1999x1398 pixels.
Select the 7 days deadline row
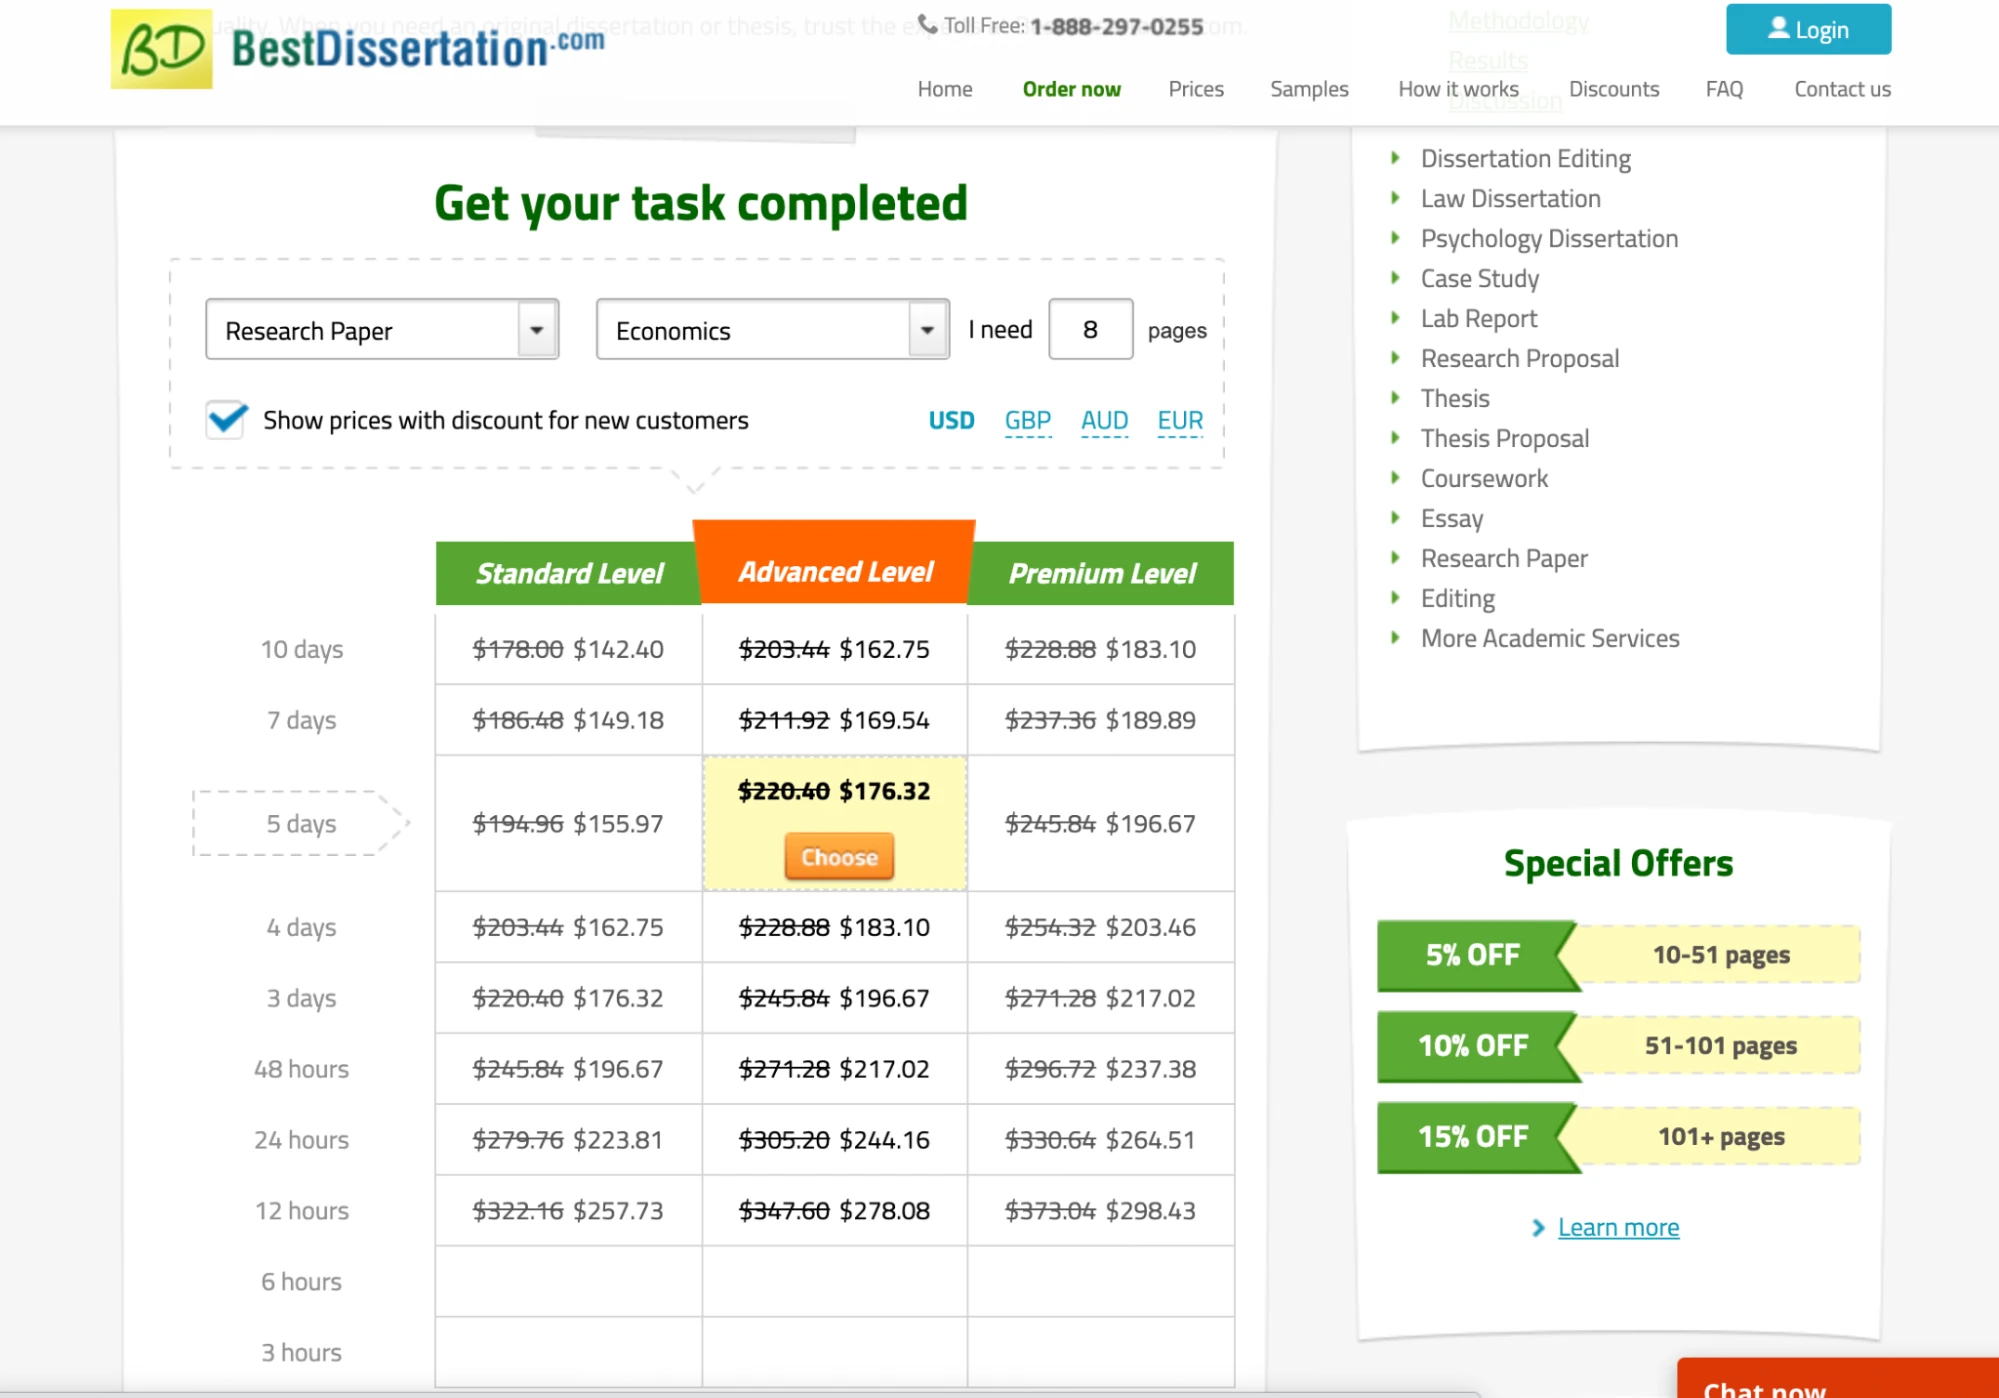(x=302, y=721)
